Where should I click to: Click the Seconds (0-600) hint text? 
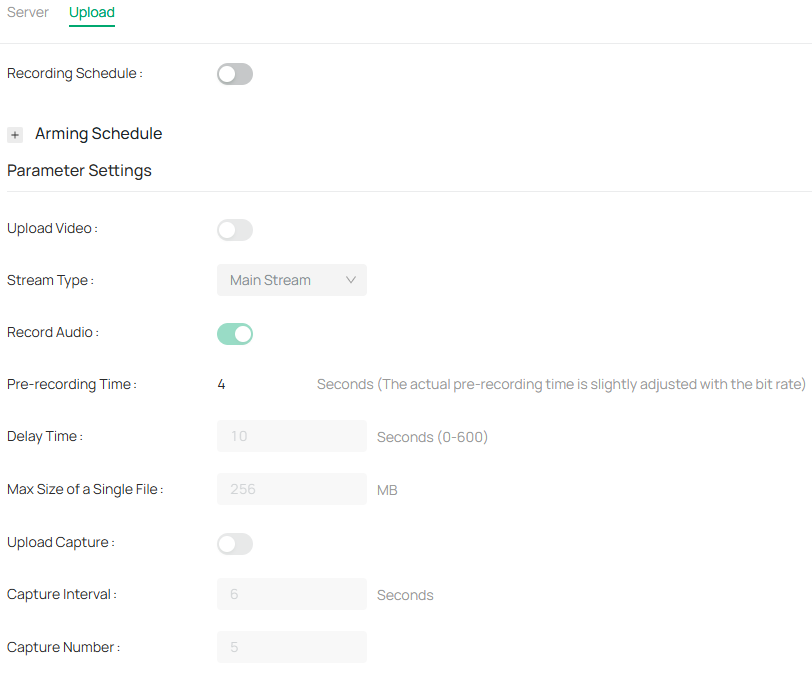coord(432,437)
